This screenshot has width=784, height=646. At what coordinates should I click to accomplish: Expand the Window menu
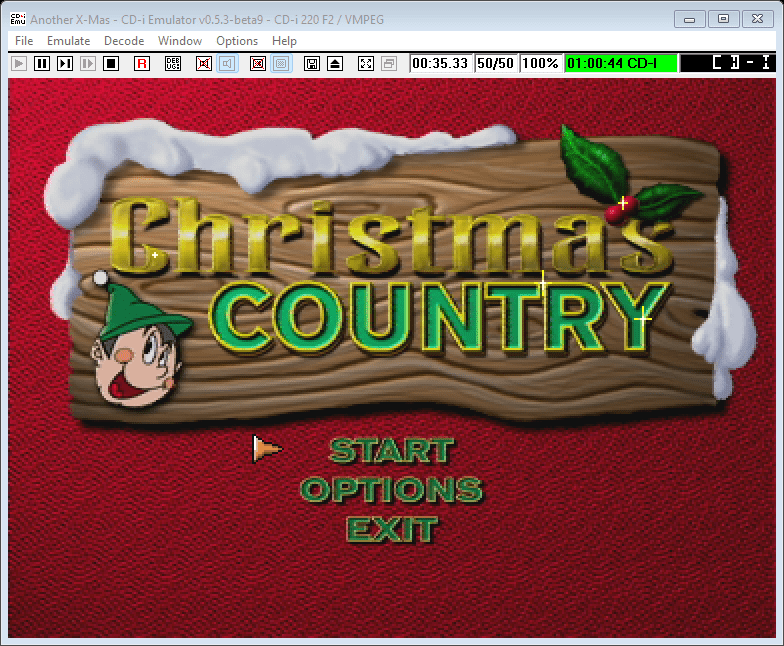(x=180, y=41)
